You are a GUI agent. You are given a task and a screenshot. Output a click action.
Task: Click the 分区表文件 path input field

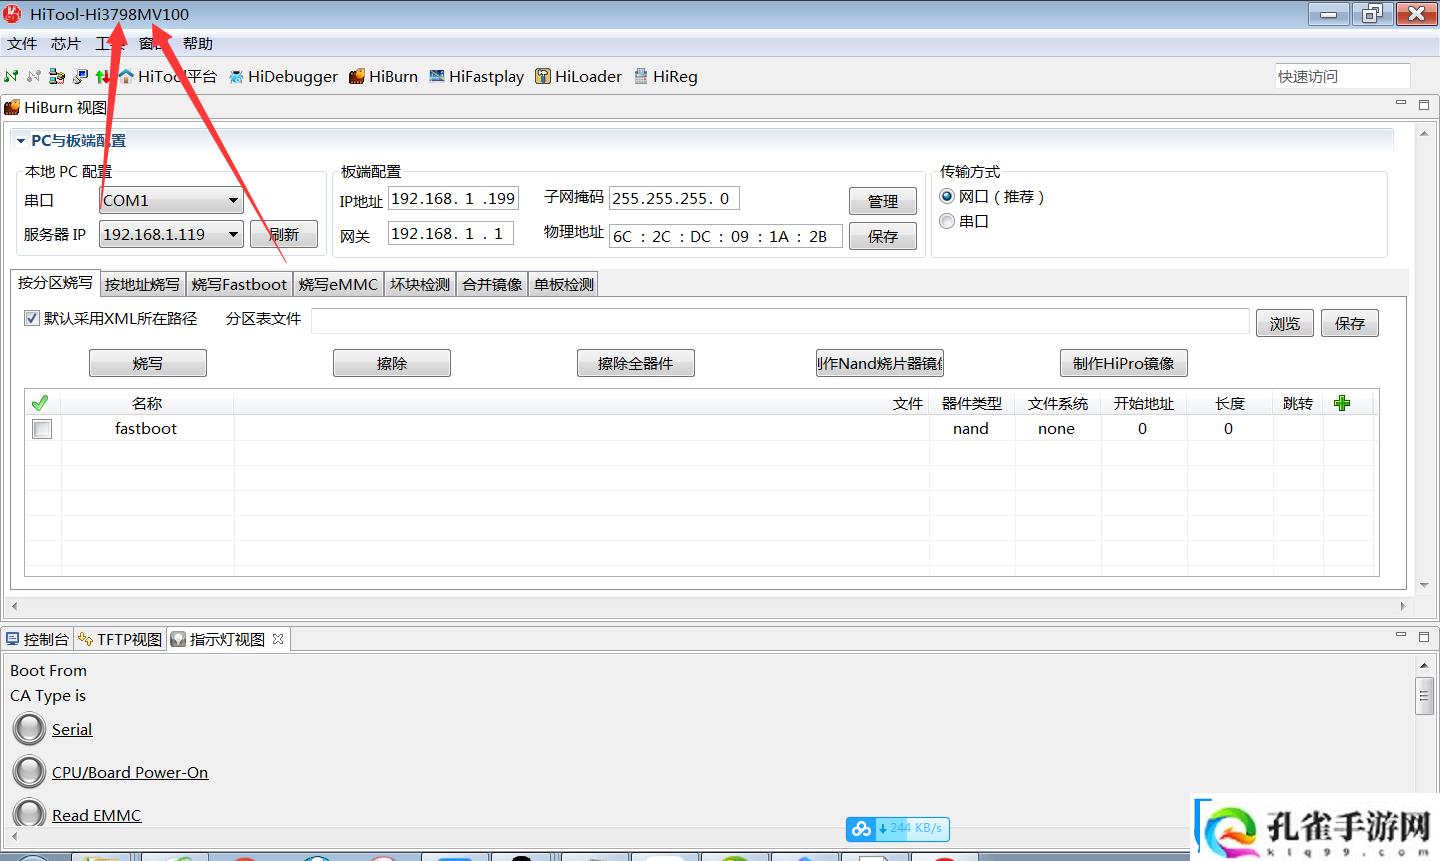(x=780, y=320)
